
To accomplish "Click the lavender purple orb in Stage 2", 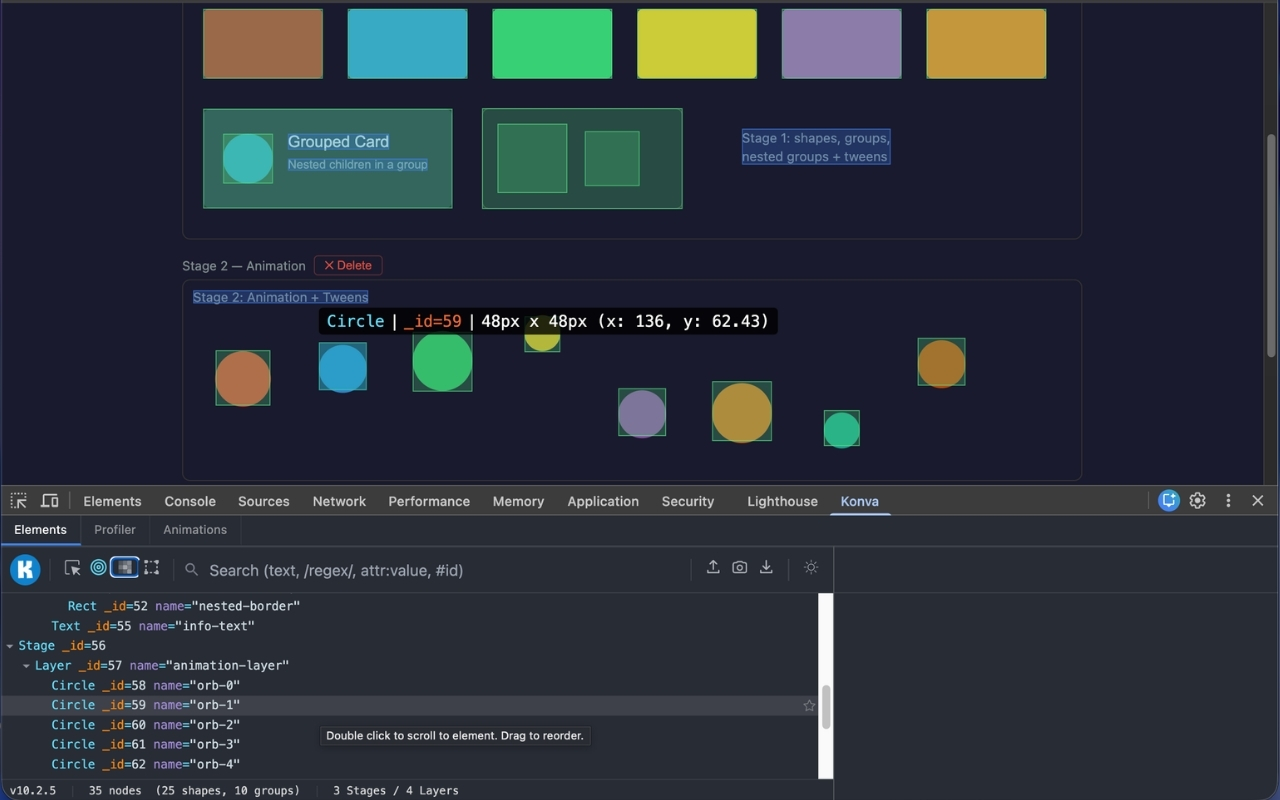I will tap(642, 413).
